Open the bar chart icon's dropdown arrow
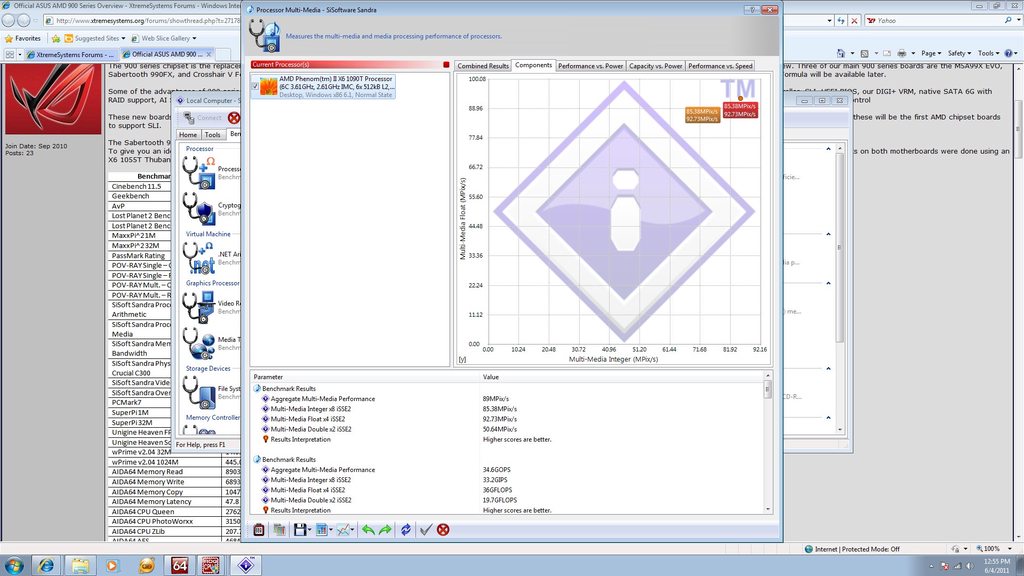This screenshot has width=1024, height=576. (330, 530)
